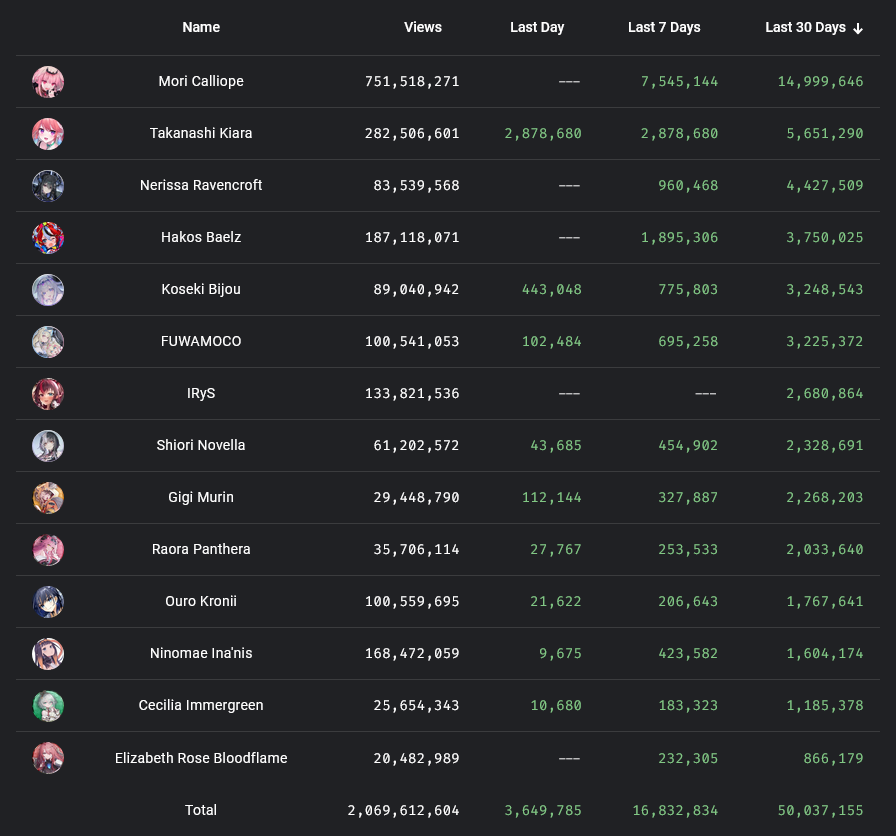The image size is (896, 836).
Task: Select Hakos Baelz's avatar icon
Action: tap(48, 238)
